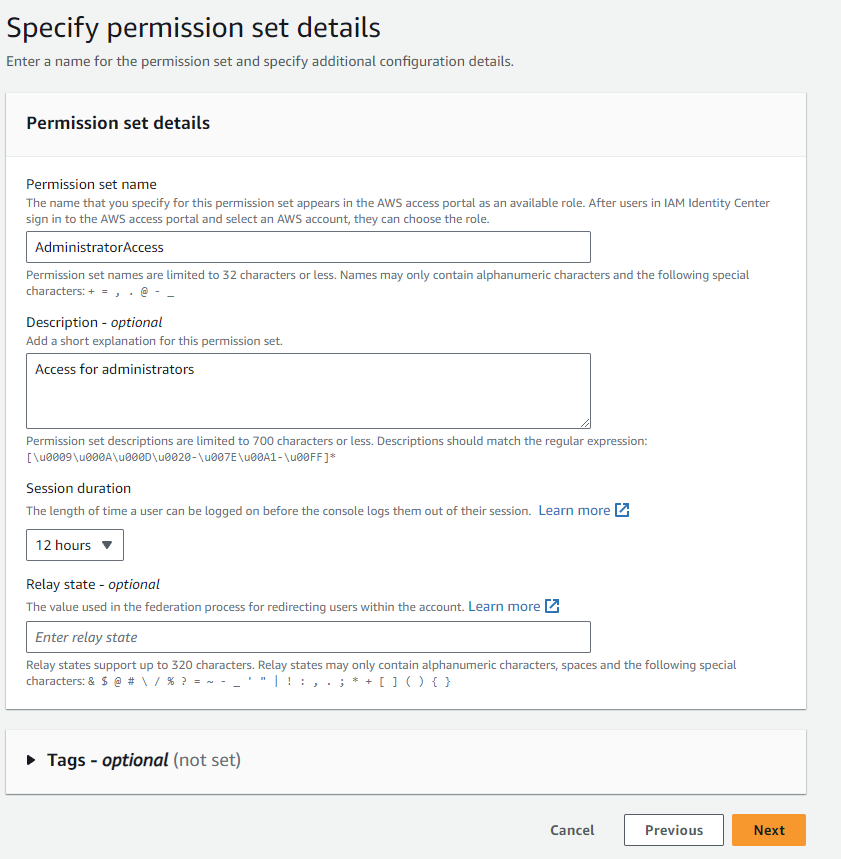Viewport: 841px width, 859px height.
Task: Click the Description - optional label
Action: tap(94, 322)
